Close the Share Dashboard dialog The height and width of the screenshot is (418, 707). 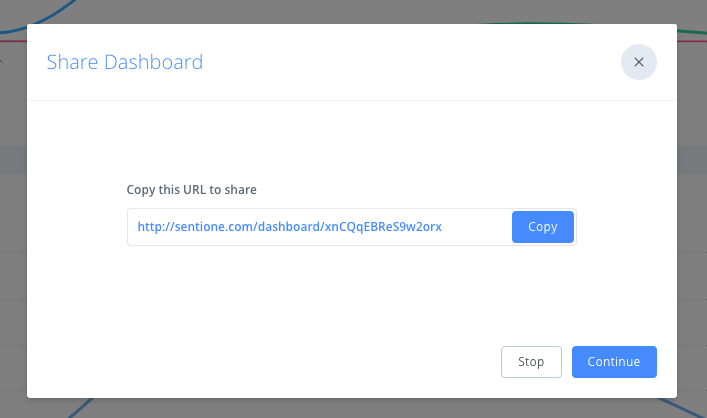click(638, 62)
